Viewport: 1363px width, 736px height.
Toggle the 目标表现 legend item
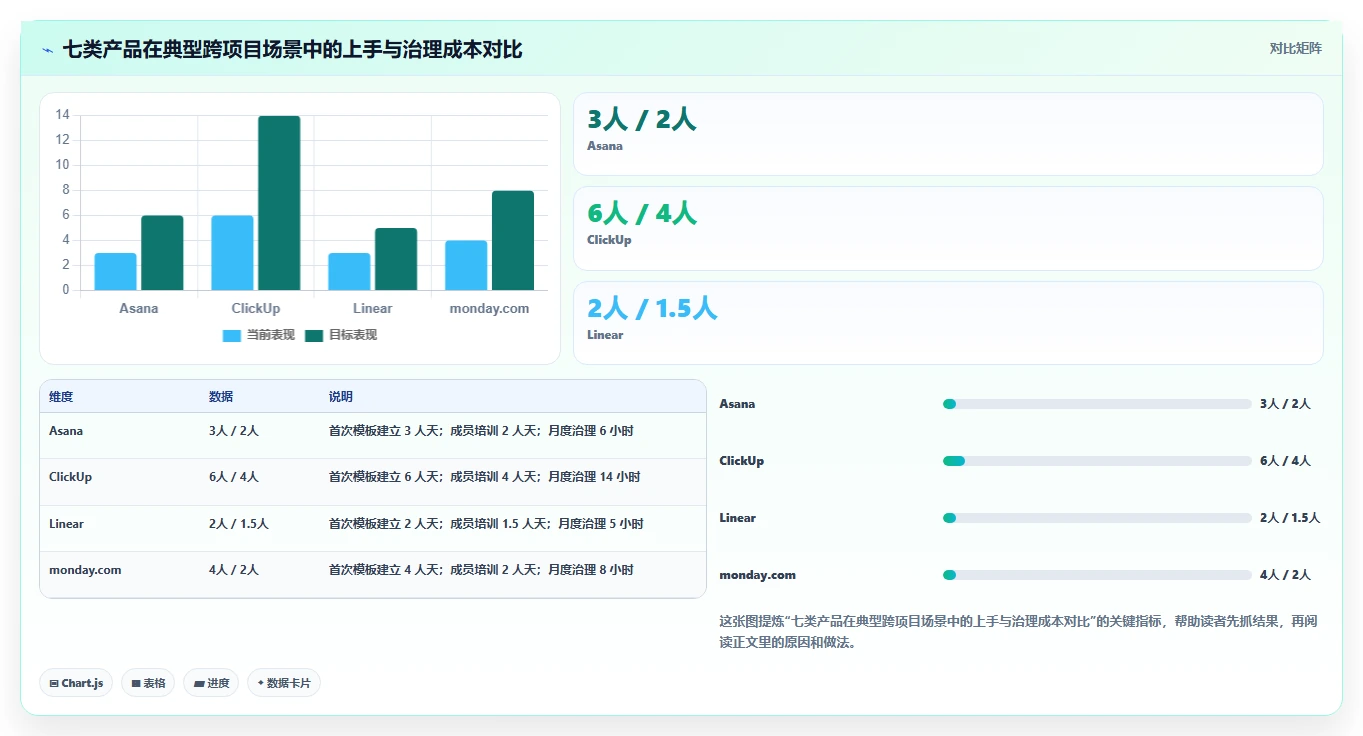tap(341, 335)
